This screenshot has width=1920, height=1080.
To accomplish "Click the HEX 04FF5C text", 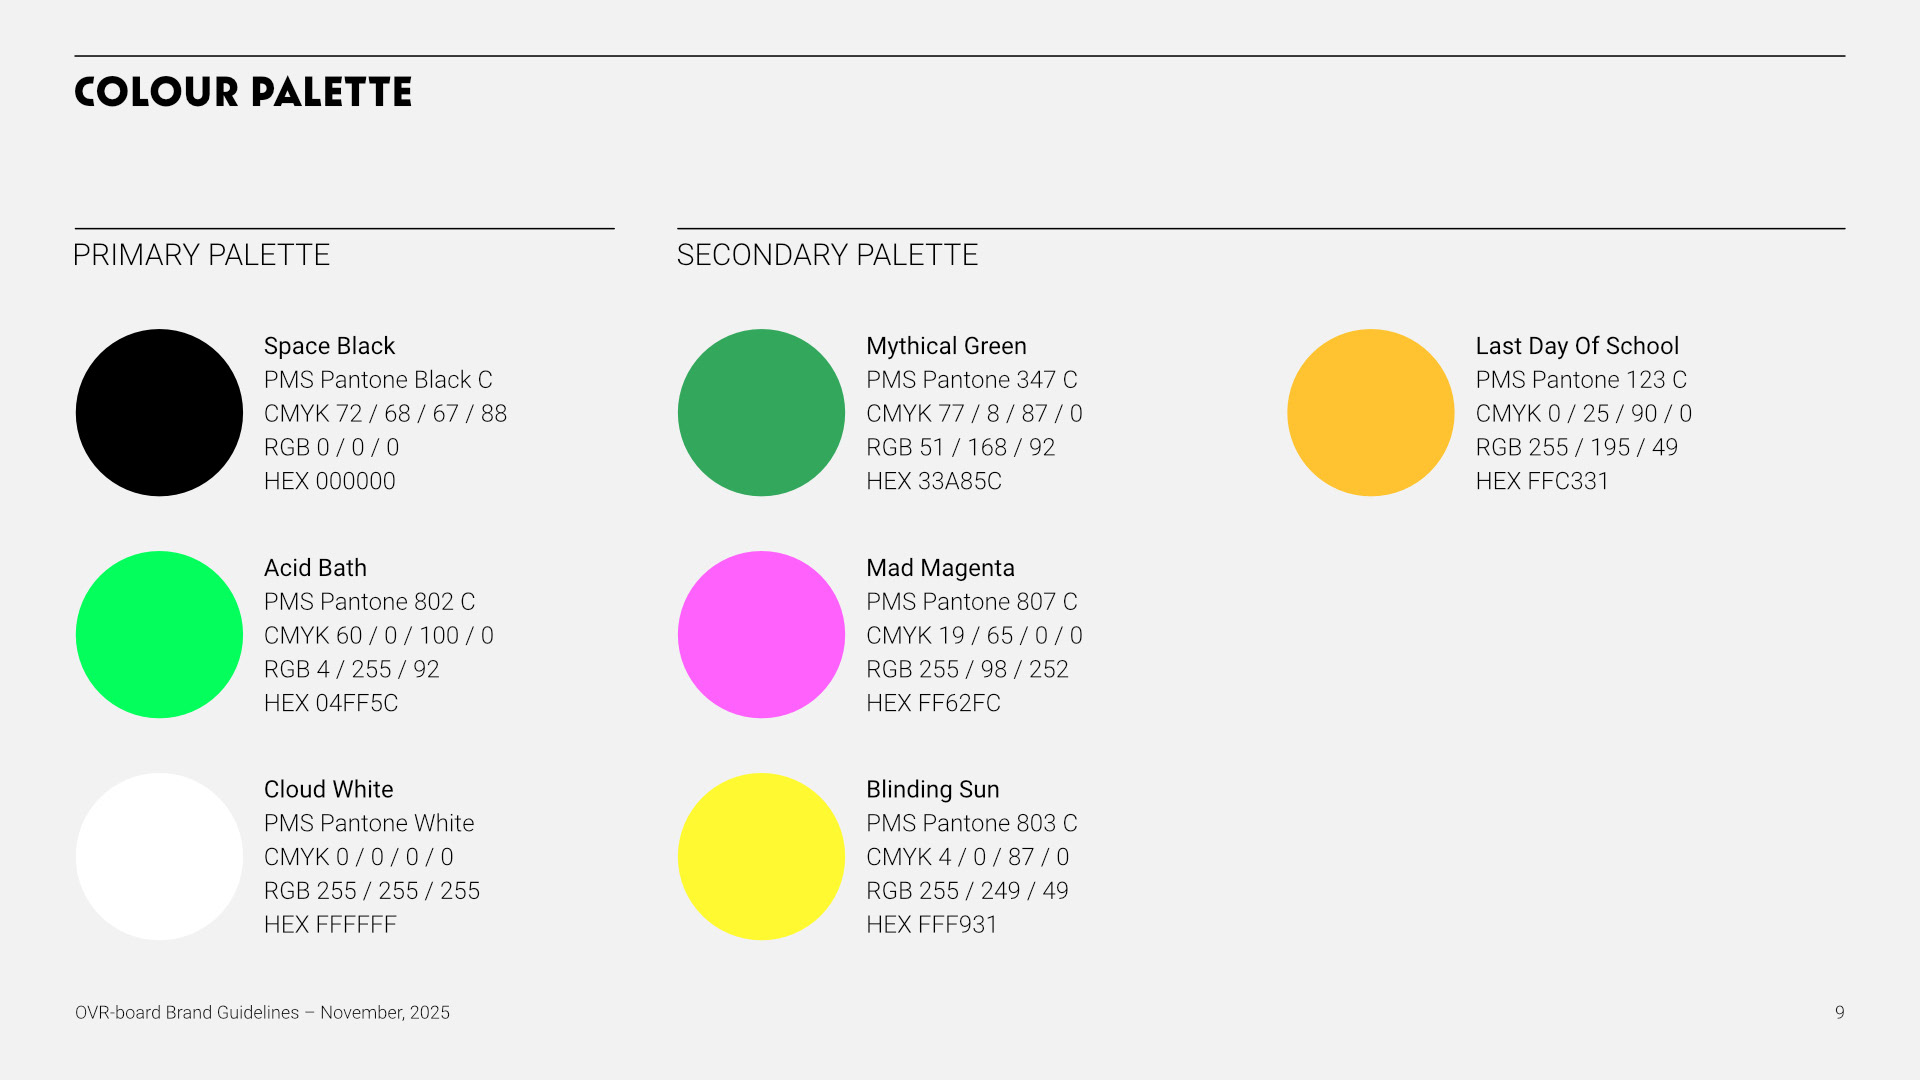I will point(331,703).
